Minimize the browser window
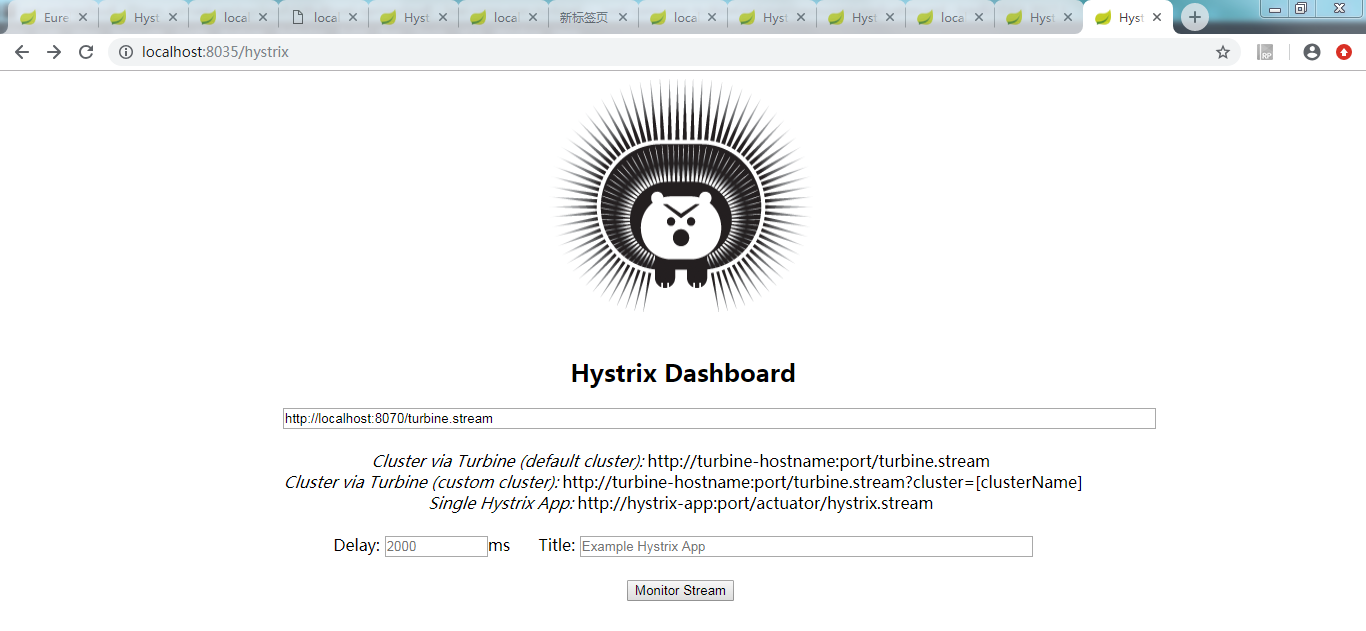The height and width of the screenshot is (631, 1366). click(x=1275, y=9)
